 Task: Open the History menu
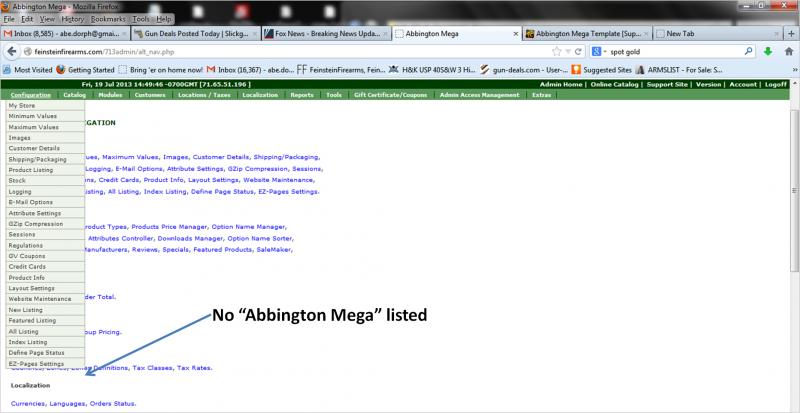(x=72, y=19)
